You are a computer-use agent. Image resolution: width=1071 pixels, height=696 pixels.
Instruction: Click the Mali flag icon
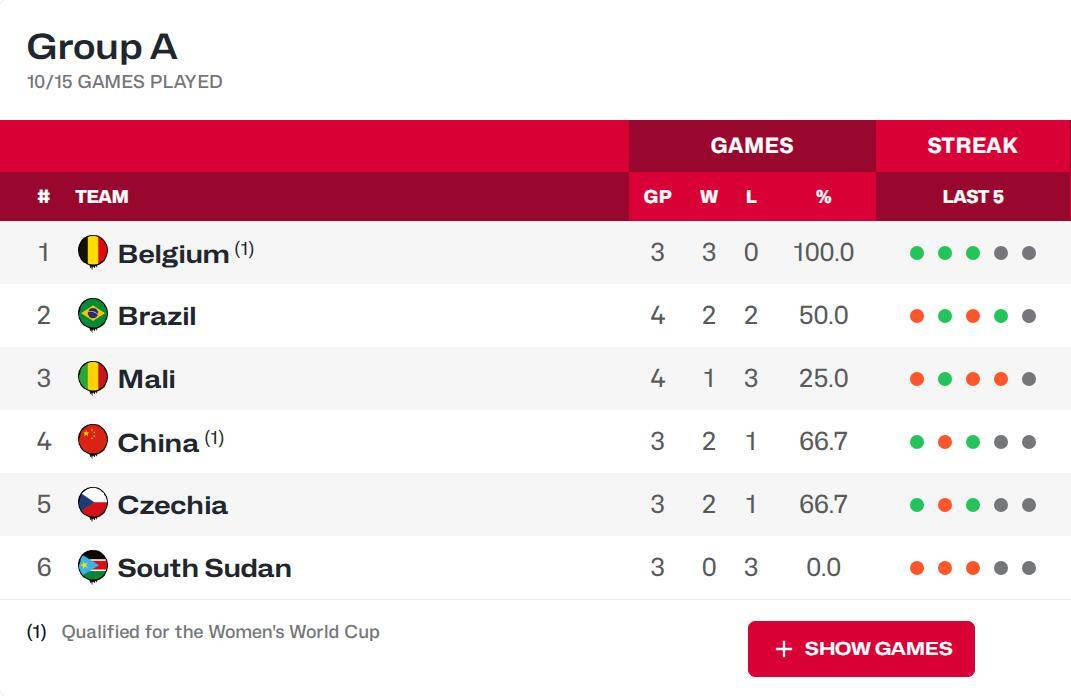[x=93, y=378]
